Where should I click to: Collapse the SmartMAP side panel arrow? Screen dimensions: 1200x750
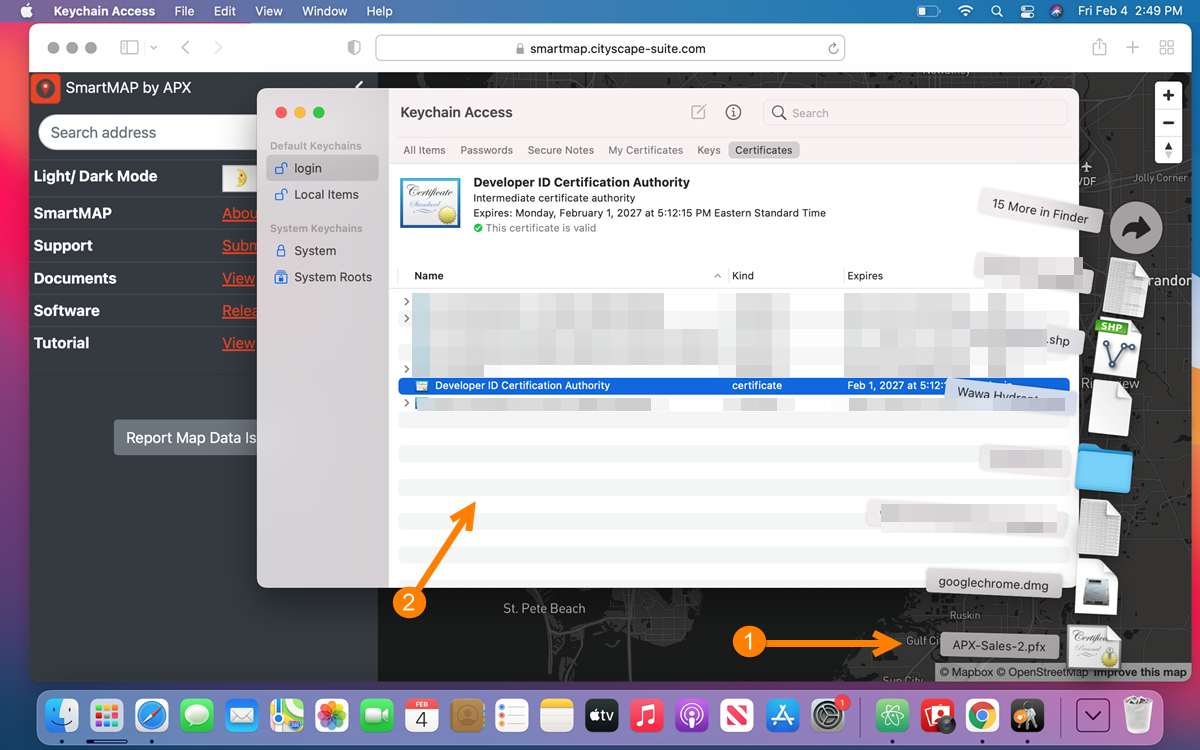pyautogui.click(x=359, y=87)
